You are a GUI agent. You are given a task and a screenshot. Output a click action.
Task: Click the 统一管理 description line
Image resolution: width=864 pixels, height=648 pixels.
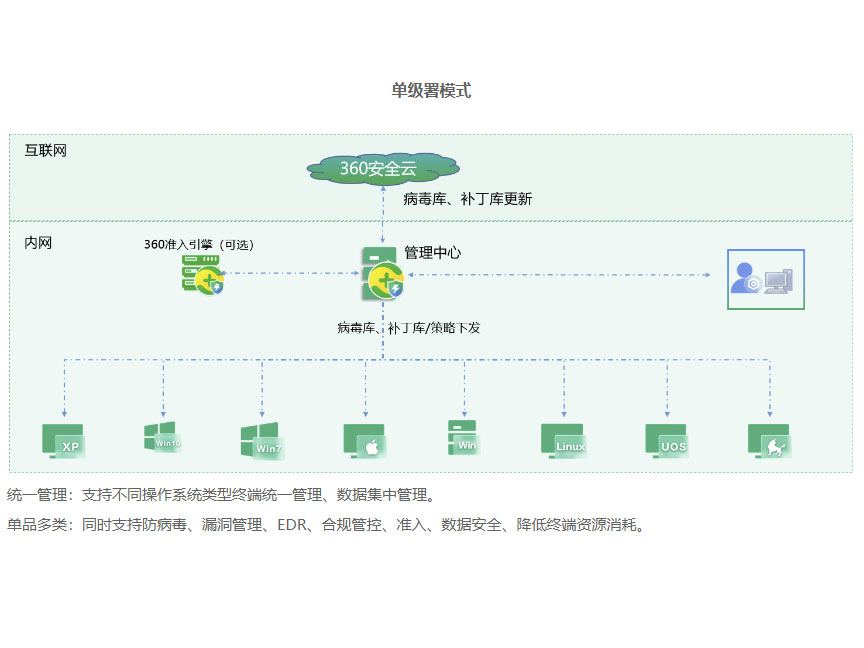pyautogui.click(x=222, y=495)
